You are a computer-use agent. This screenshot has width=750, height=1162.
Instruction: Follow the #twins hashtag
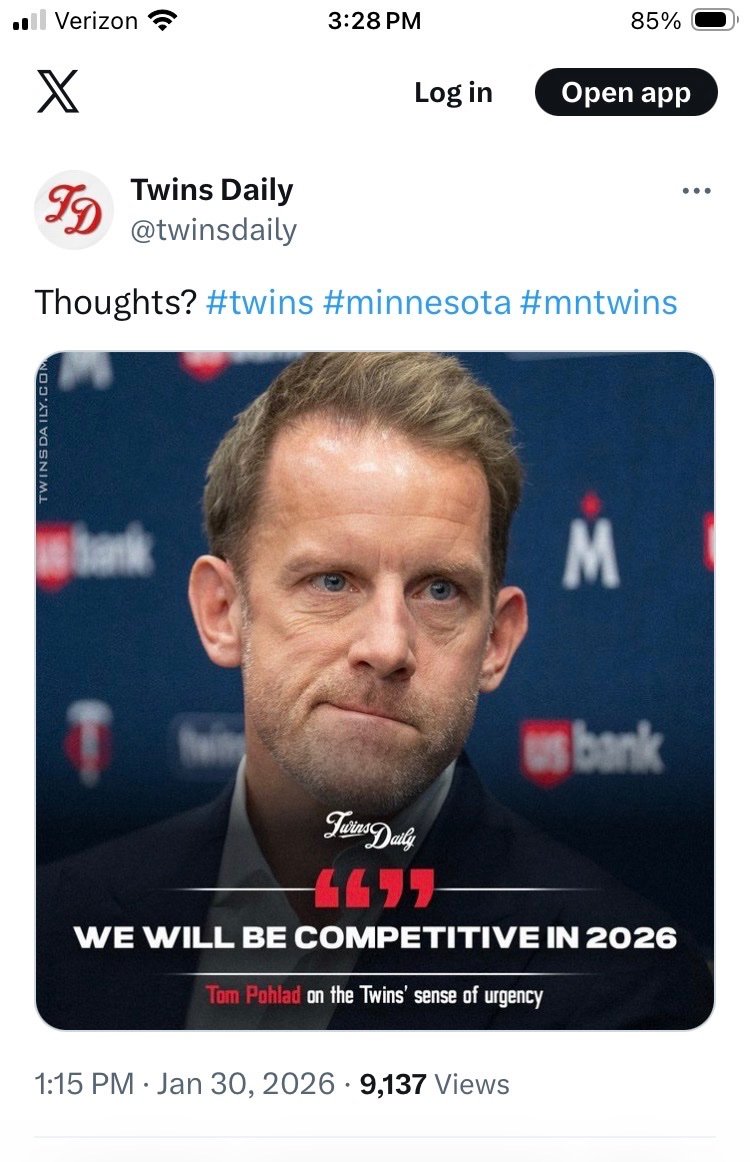259,302
